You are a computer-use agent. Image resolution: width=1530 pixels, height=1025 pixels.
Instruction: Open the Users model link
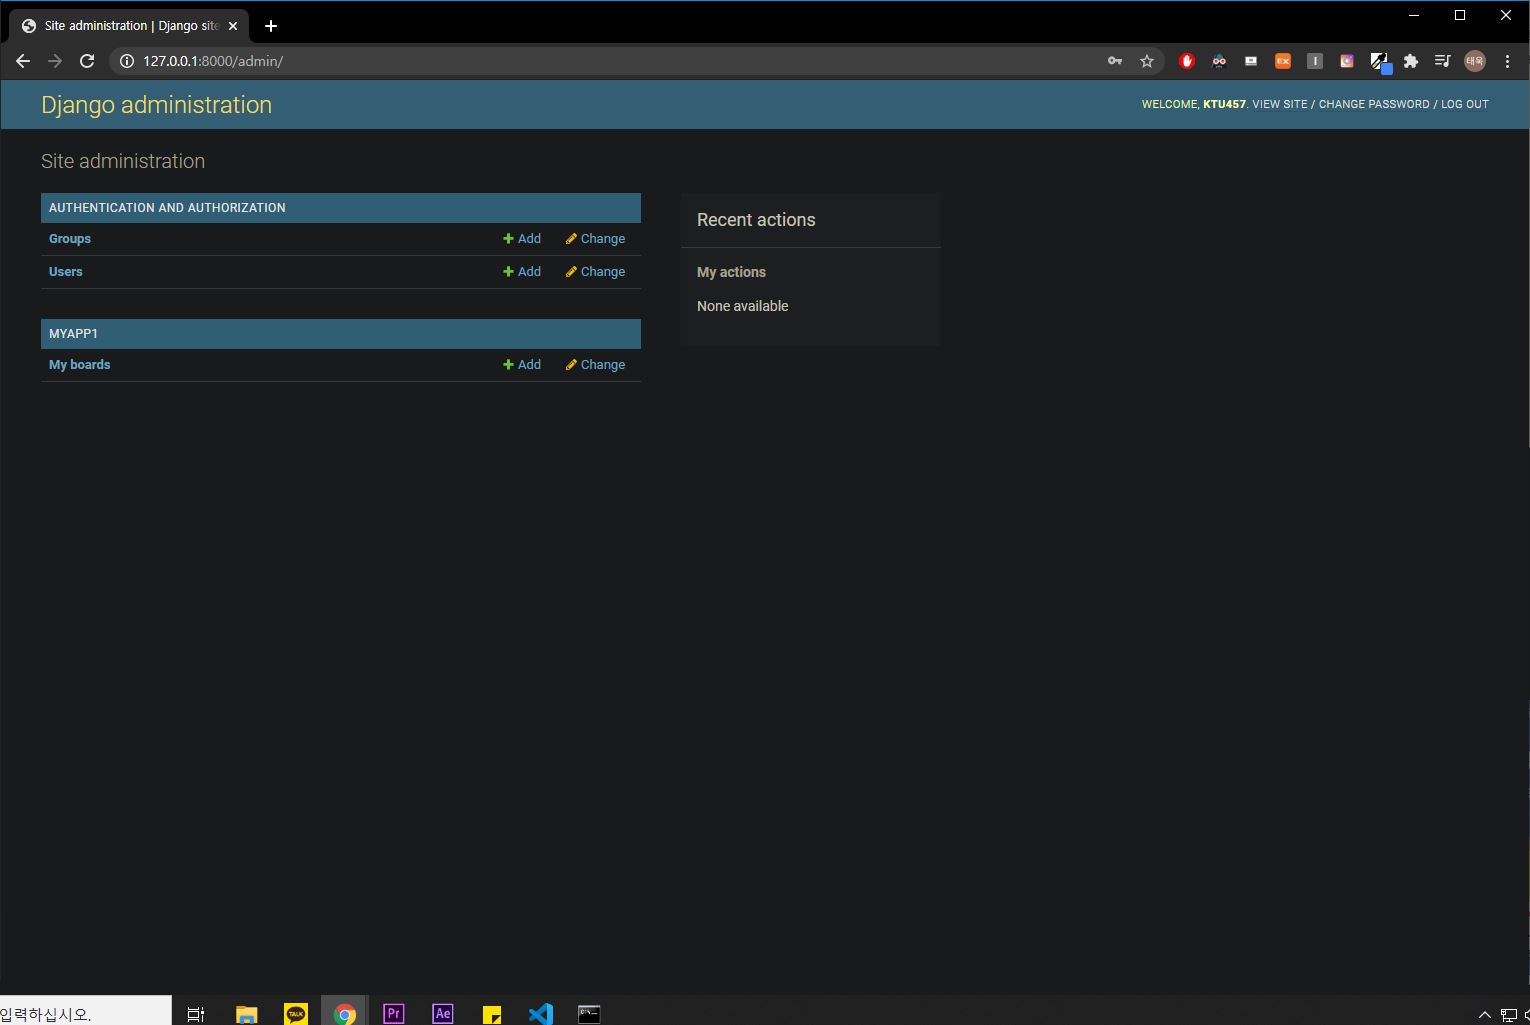[x=66, y=272]
